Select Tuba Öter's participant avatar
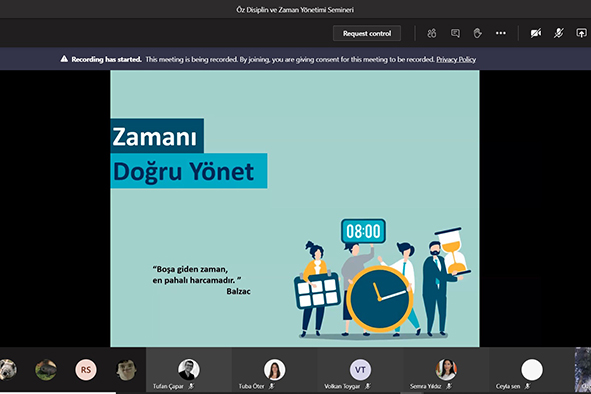Image resolution: width=591 pixels, height=394 pixels. tap(274, 369)
